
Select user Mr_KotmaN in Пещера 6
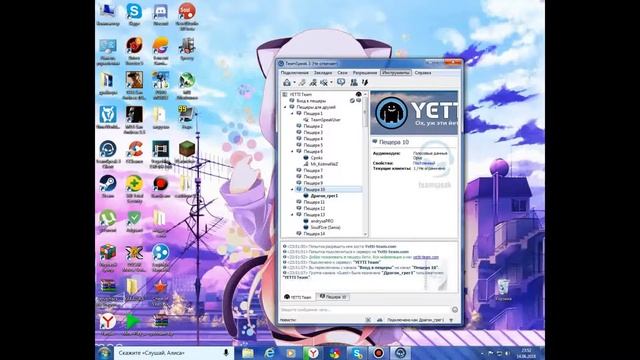pos(324,164)
